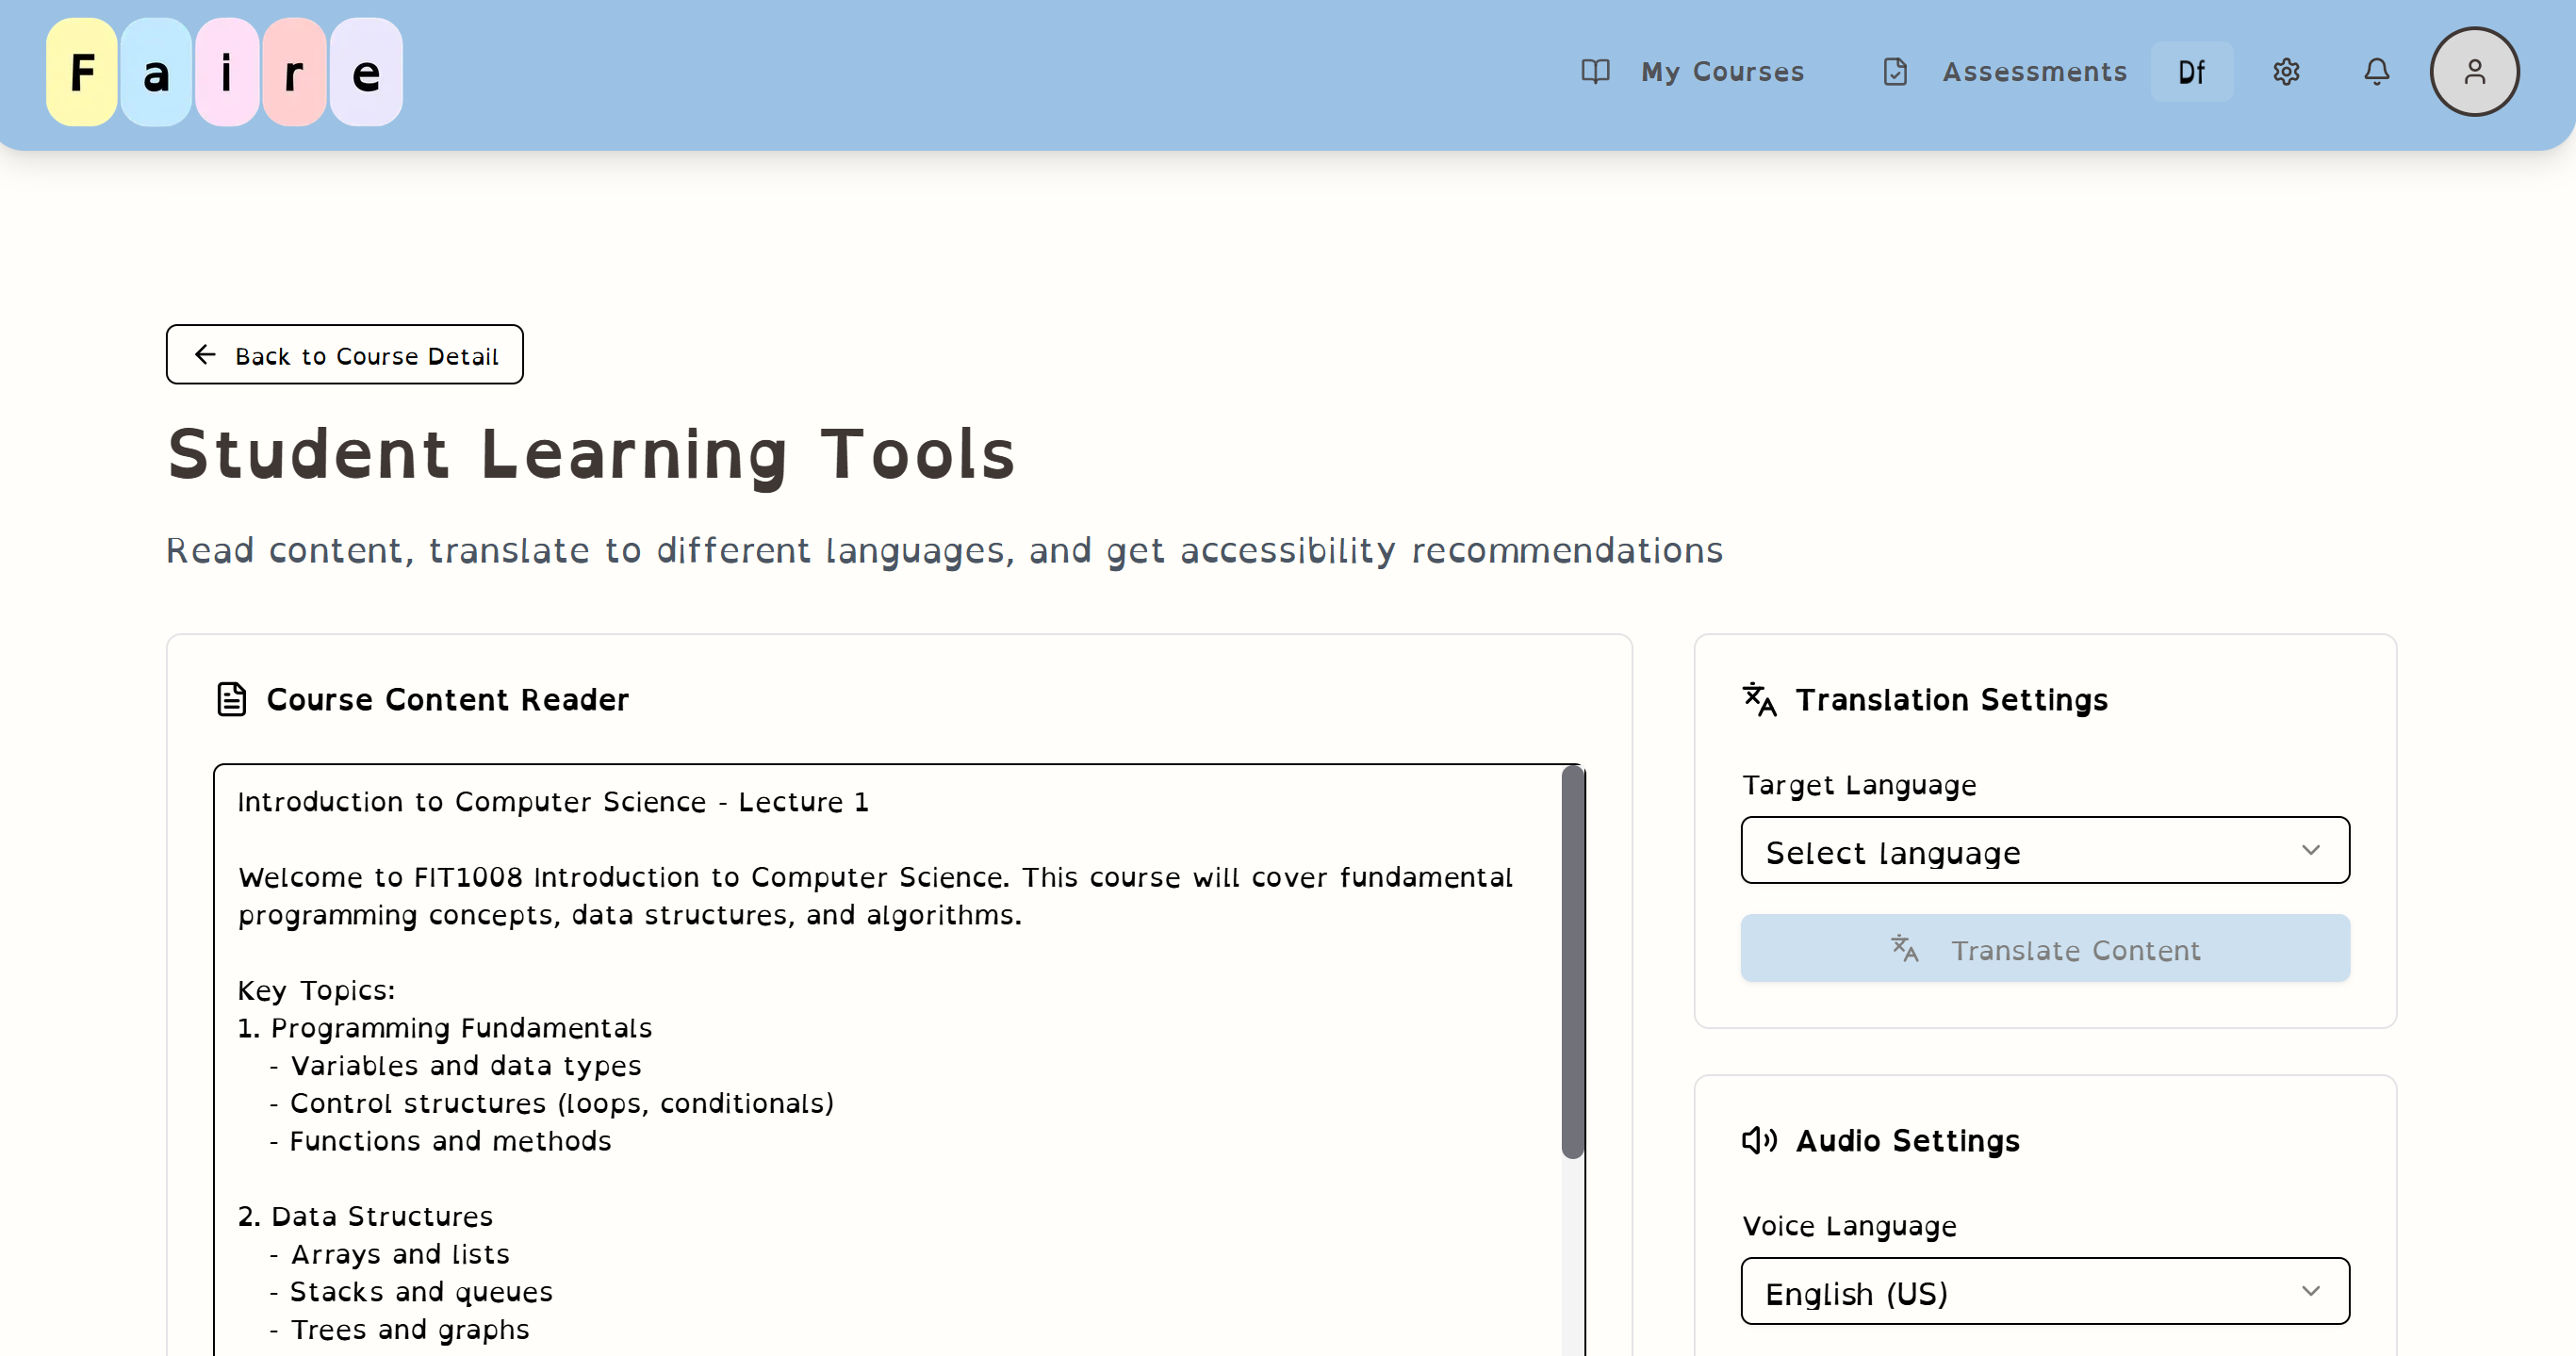Click the Course Content Reader document icon

click(232, 699)
